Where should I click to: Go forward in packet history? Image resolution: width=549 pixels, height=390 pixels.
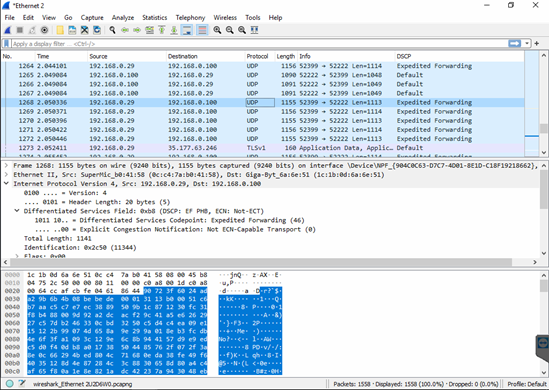(137, 30)
